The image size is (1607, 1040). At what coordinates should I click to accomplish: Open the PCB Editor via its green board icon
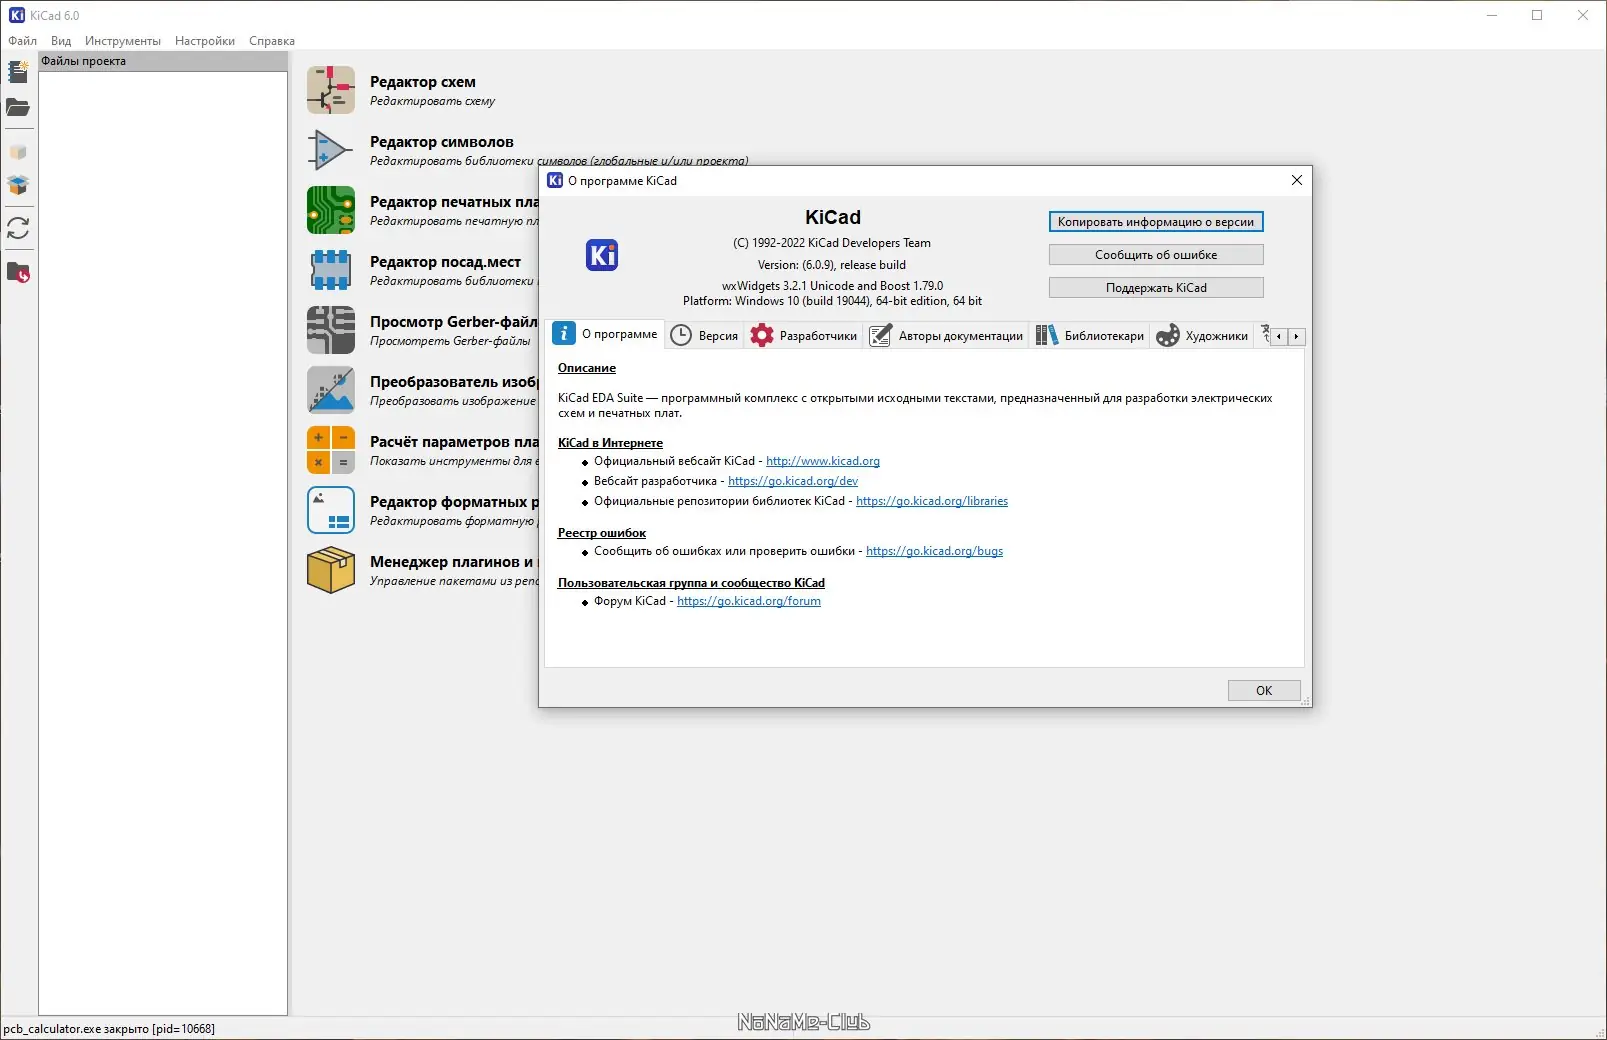[x=331, y=210]
